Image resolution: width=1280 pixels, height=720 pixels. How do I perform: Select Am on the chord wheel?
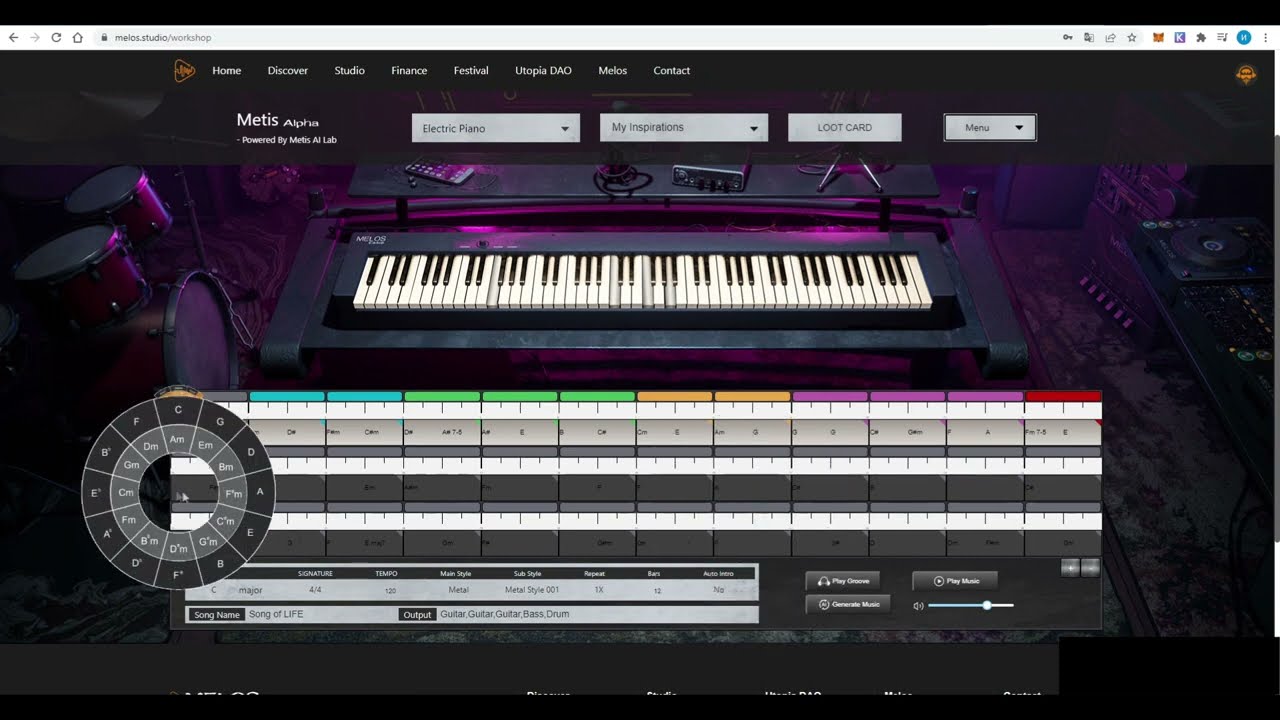[177, 439]
